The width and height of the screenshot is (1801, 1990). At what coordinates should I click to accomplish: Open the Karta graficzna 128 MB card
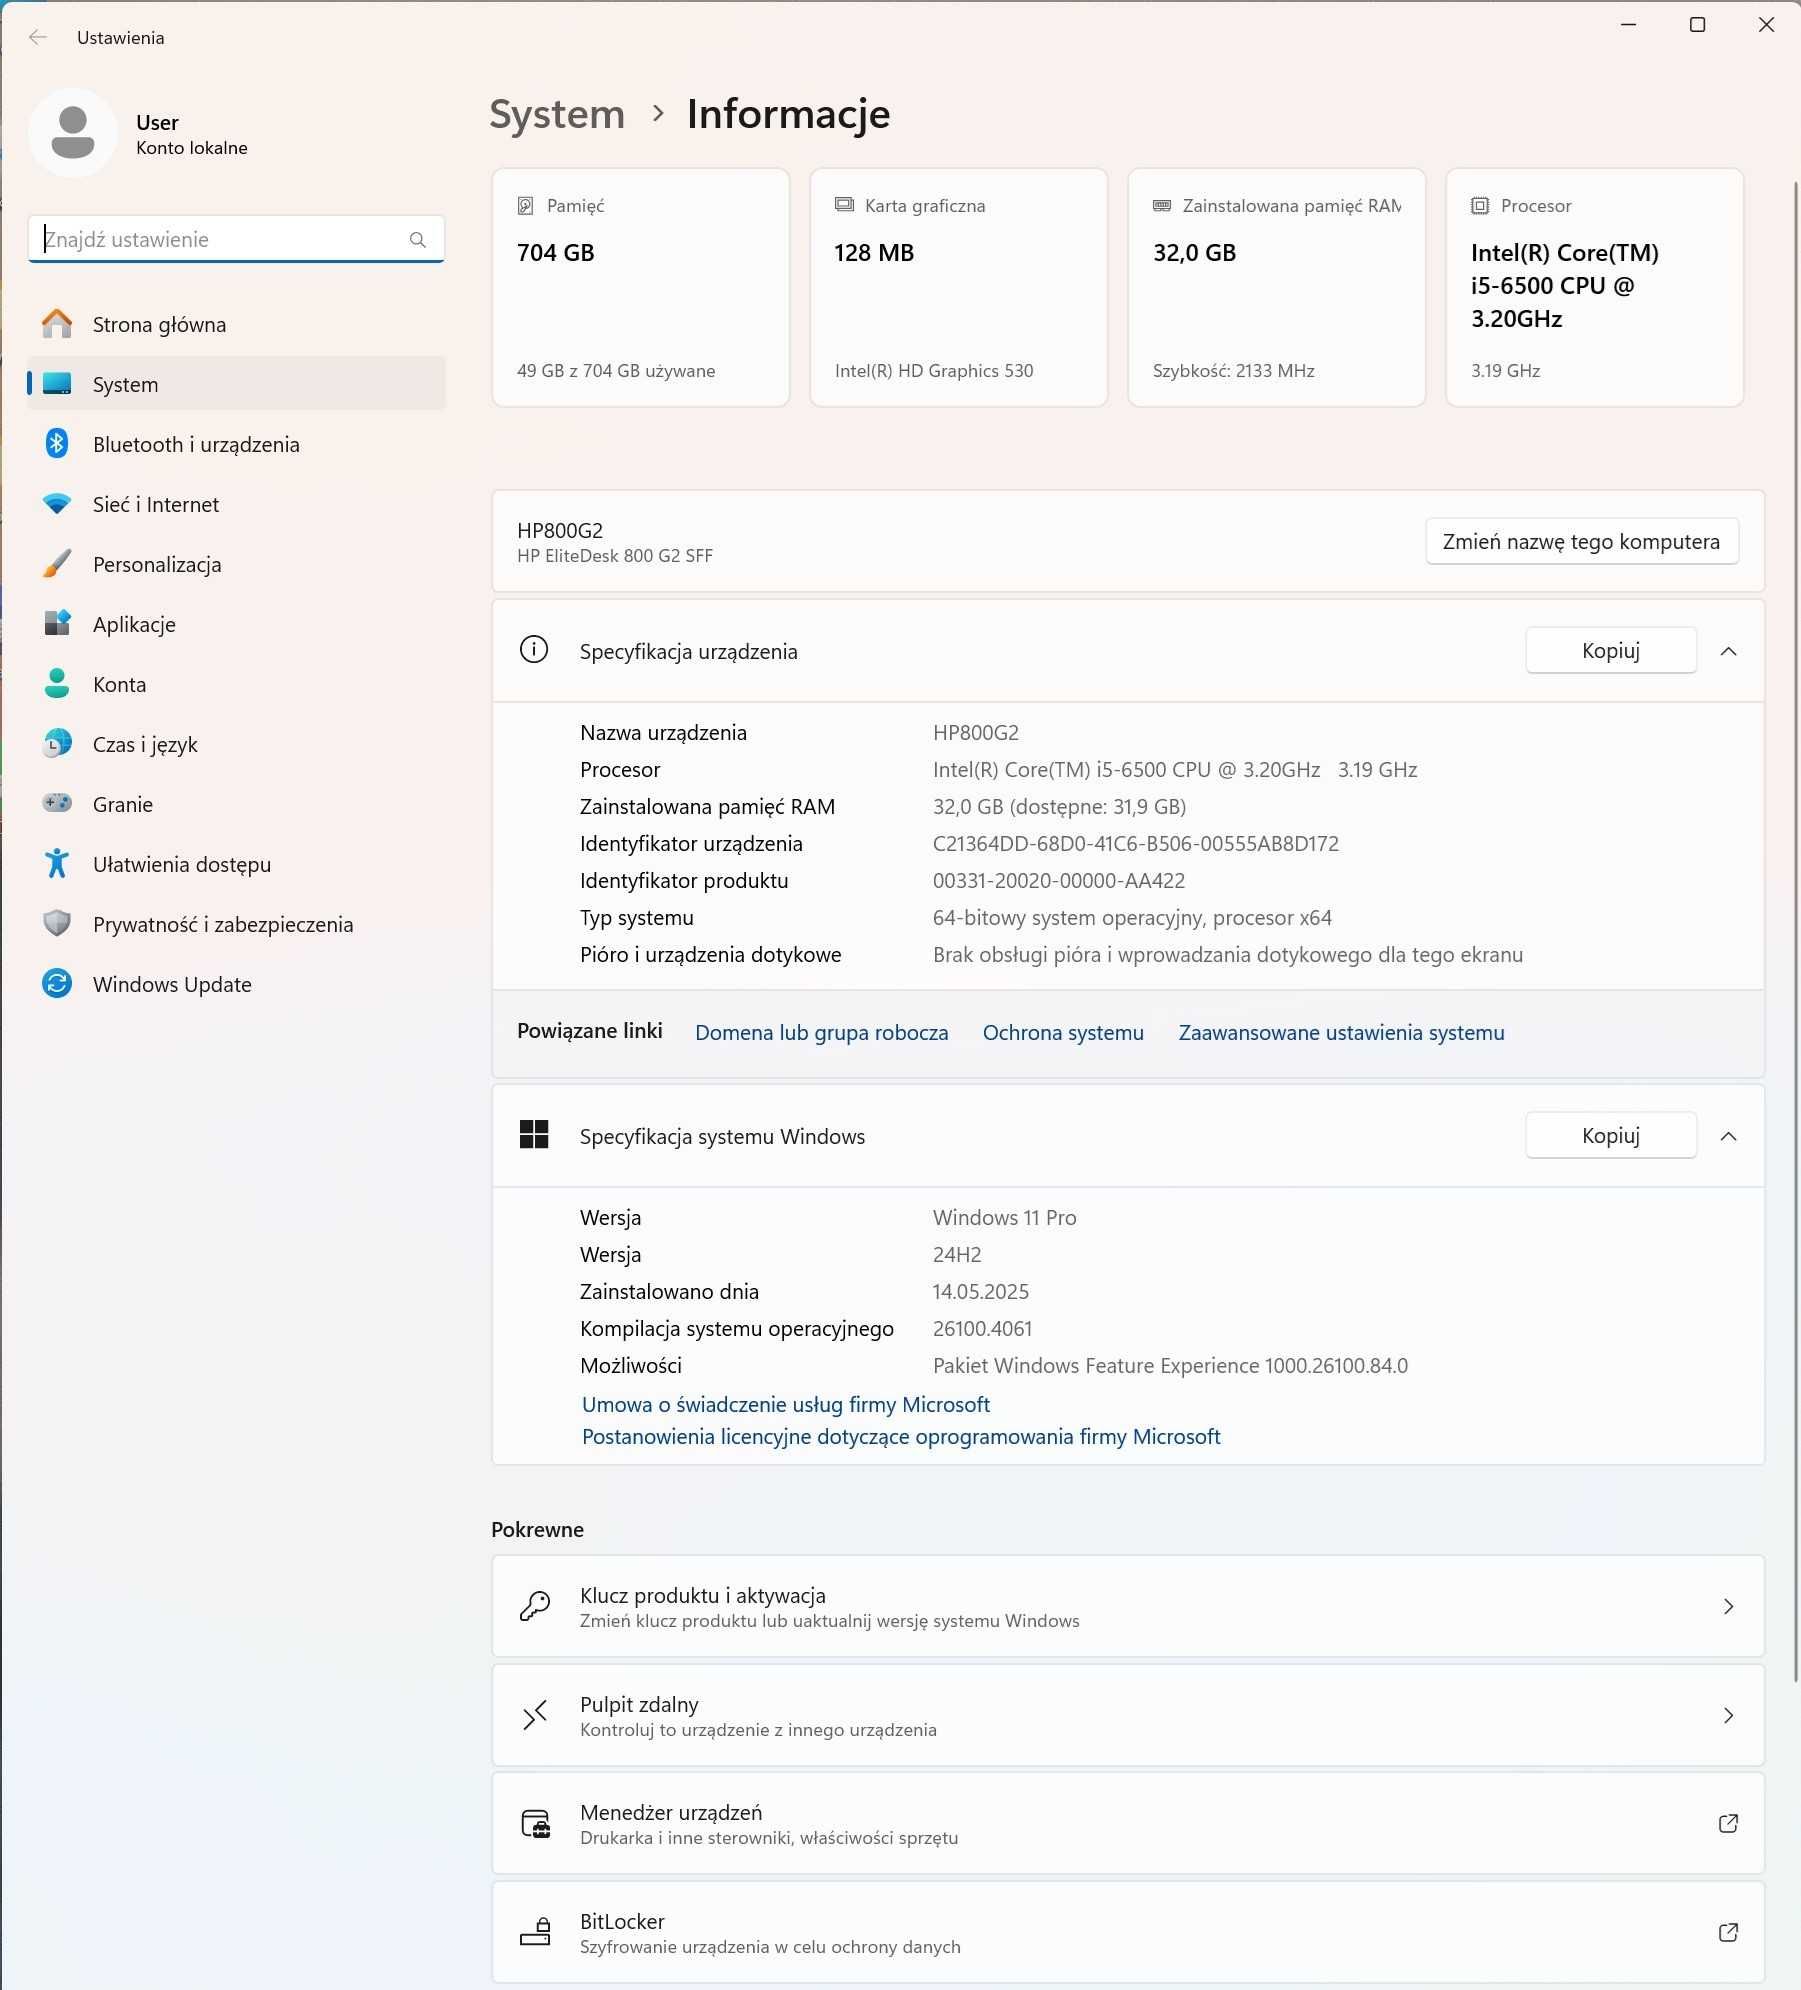tap(959, 287)
